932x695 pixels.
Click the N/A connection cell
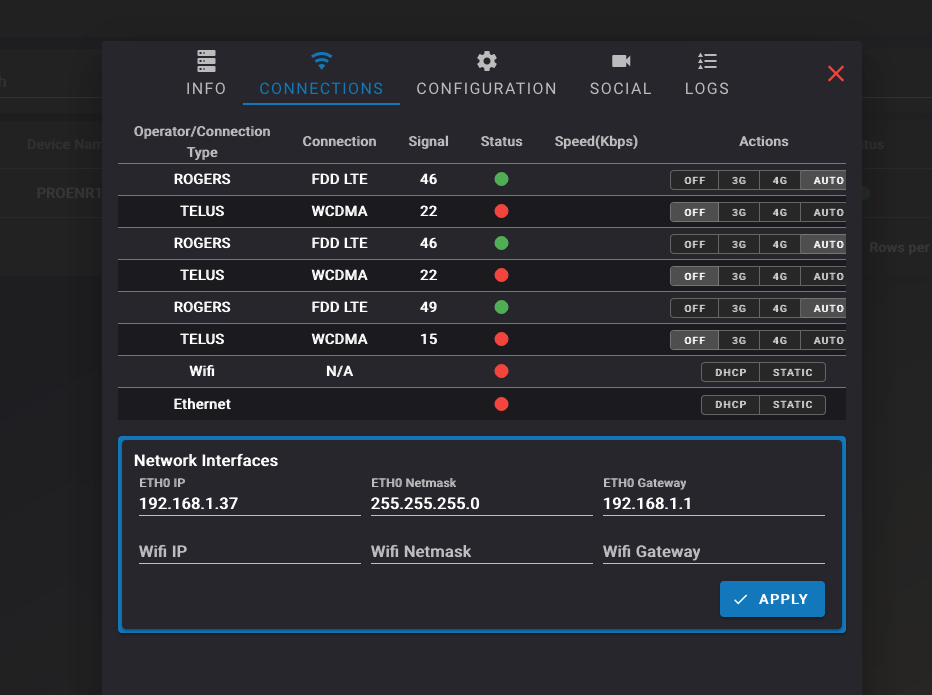[x=339, y=372]
